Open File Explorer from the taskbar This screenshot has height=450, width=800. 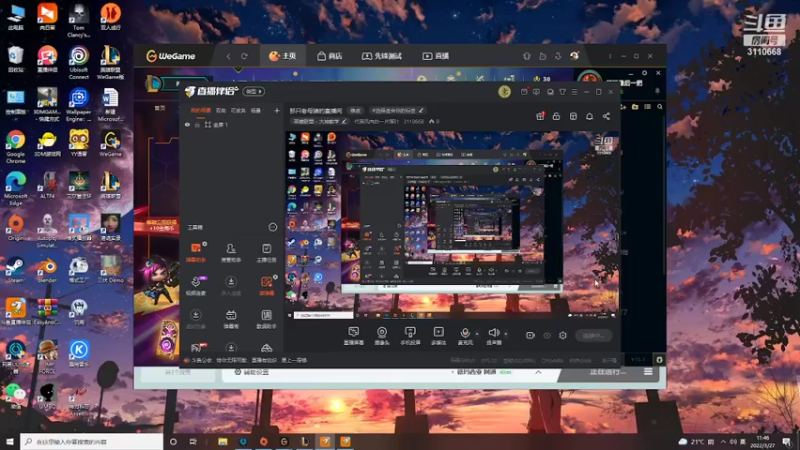tap(222, 441)
